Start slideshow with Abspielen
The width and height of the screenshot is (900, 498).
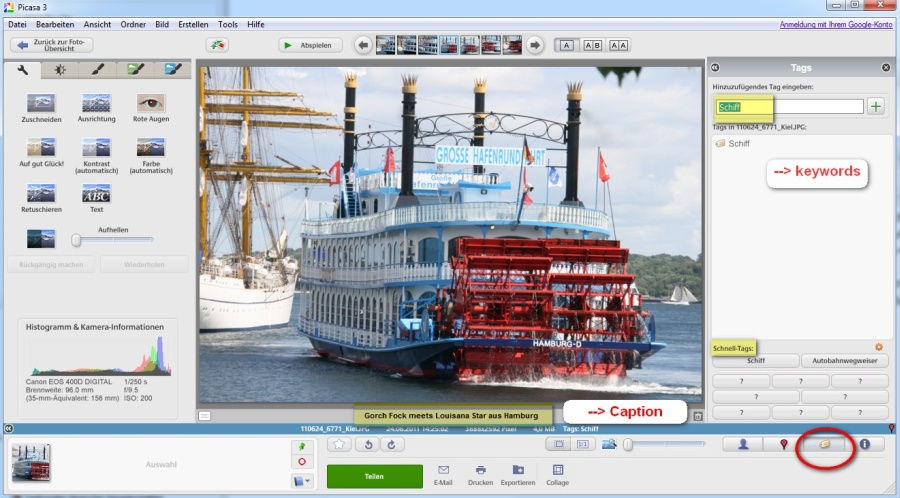point(311,45)
